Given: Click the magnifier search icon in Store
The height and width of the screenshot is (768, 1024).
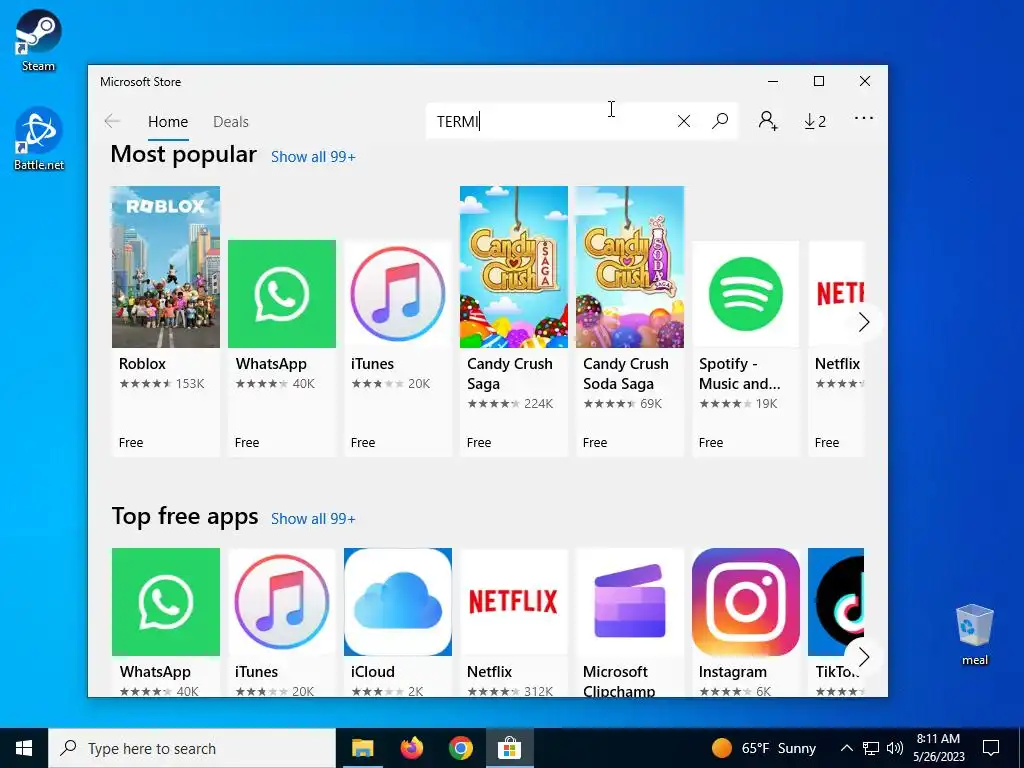Looking at the screenshot, I should (x=720, y=121).
